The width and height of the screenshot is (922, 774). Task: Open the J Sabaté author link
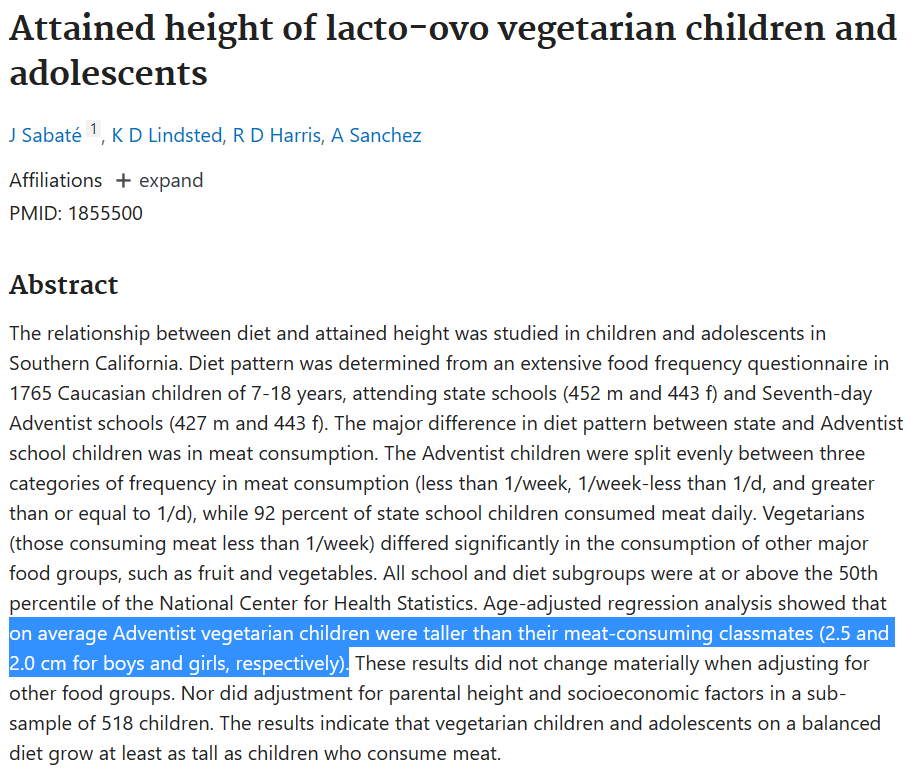(x=46, y=135)
